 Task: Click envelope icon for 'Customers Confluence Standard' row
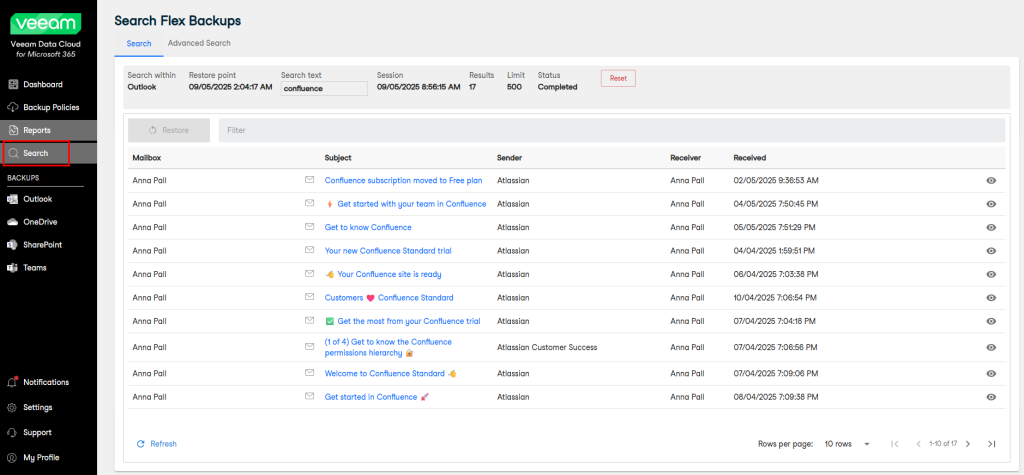click(310, 297)
